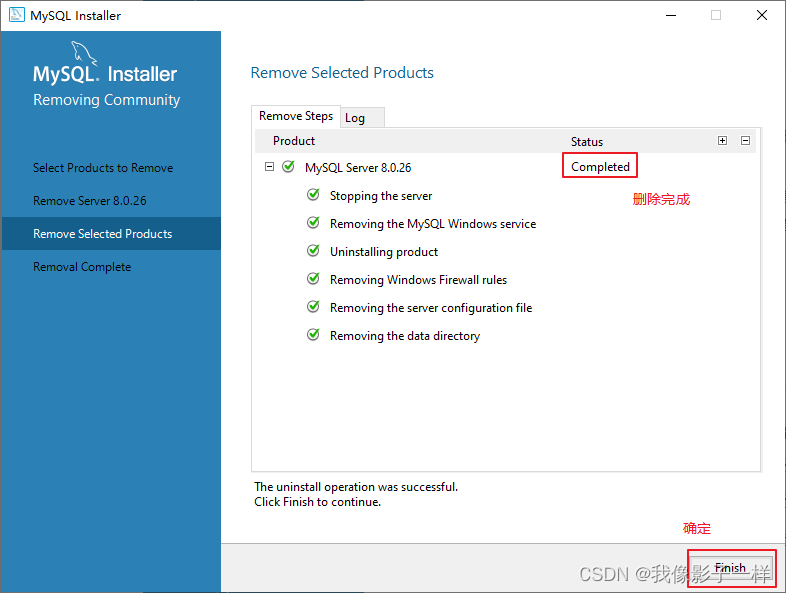The image size is (786, 593).
Task: Click the uninstall operation was successful message
Action: pyautogui.click(x=356, y=487)
